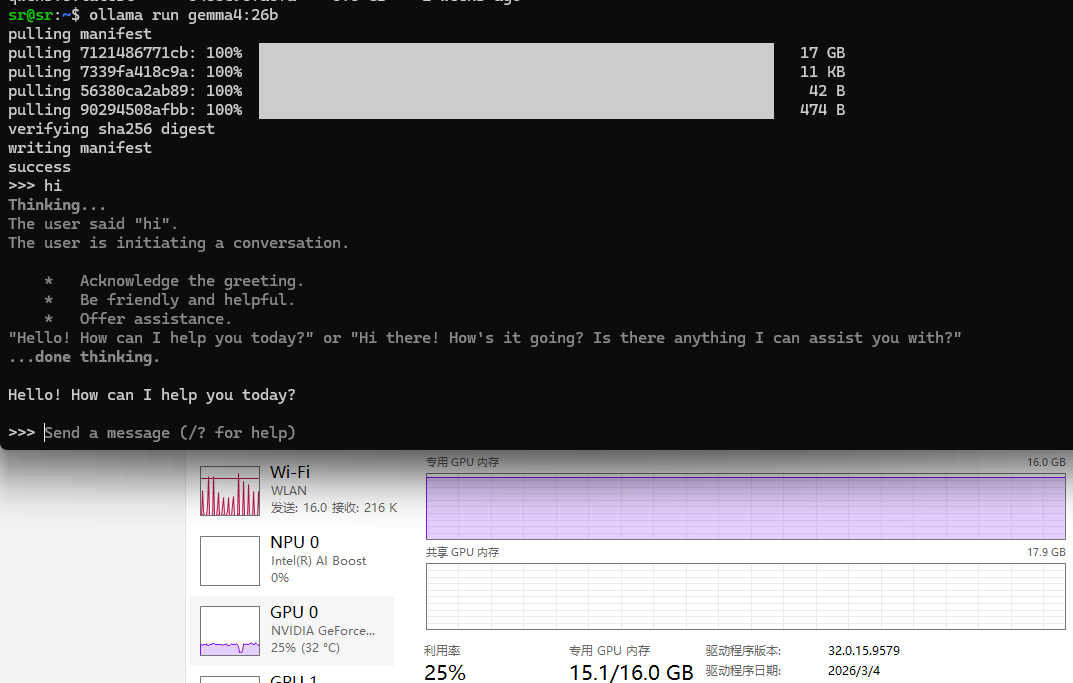Select the Wi-Fi entry in Task Manager sidebar
This screenshot has width=1073, height=683.
tap(292, 490)
